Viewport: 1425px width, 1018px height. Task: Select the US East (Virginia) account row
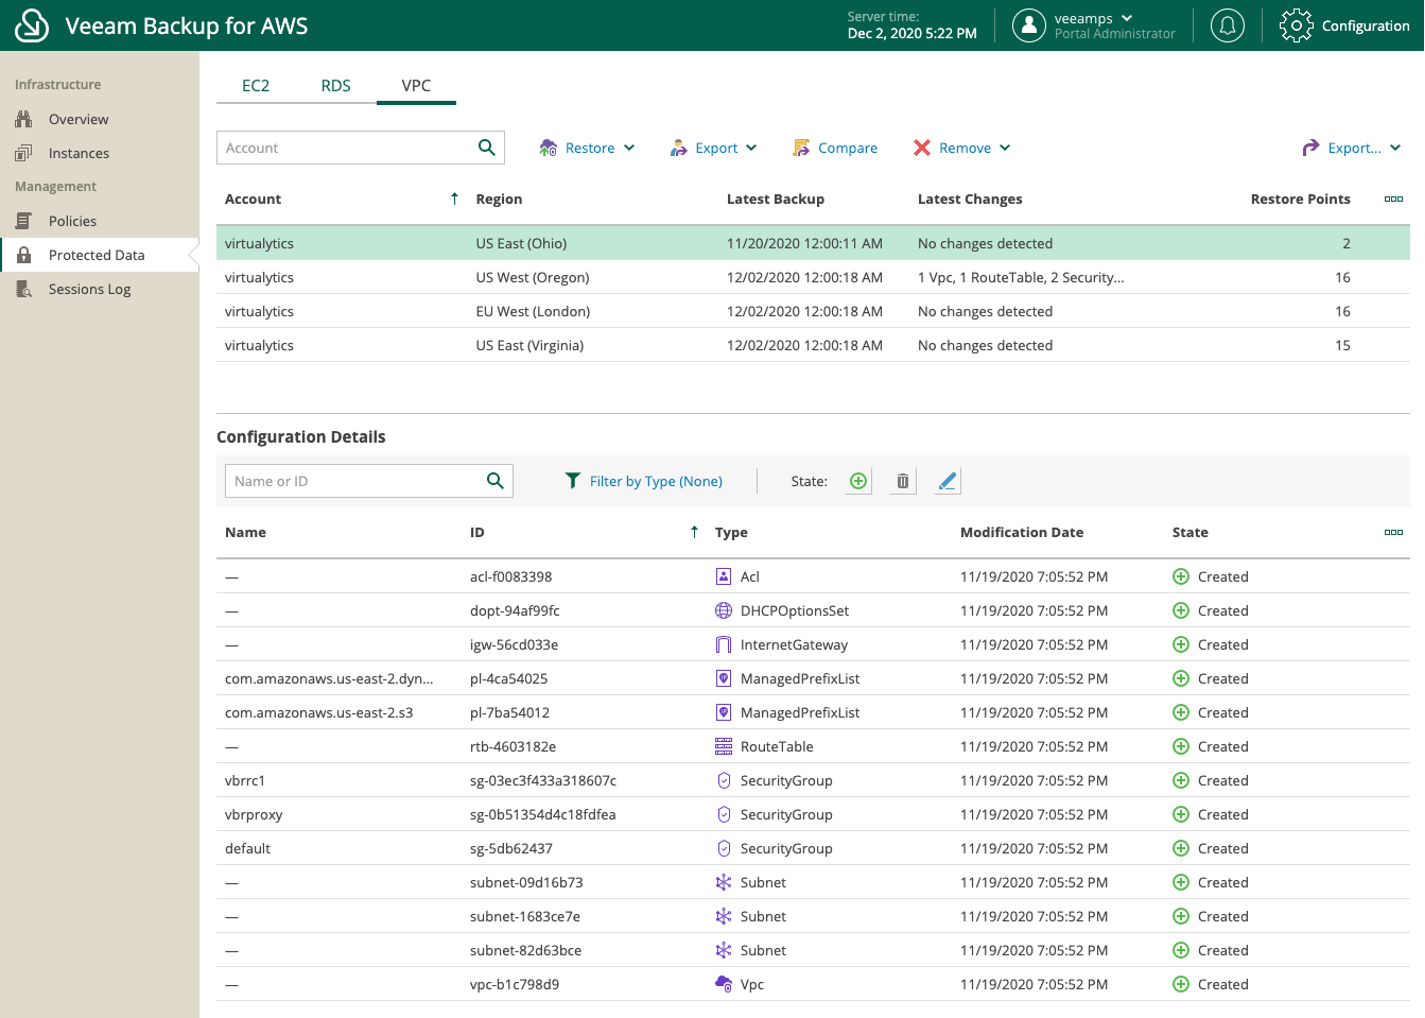coord(813,345)
